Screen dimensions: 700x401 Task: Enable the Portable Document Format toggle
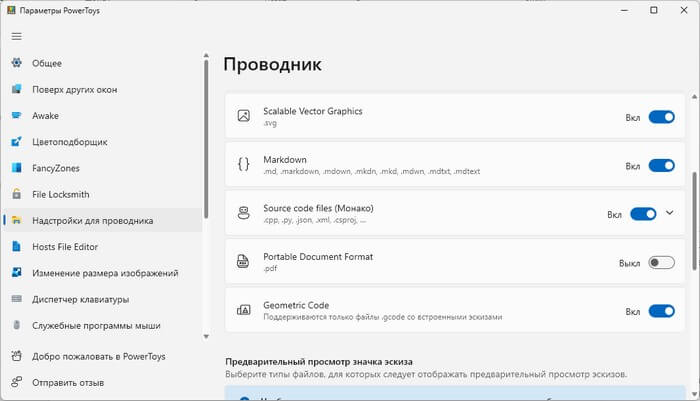[662, 263]
